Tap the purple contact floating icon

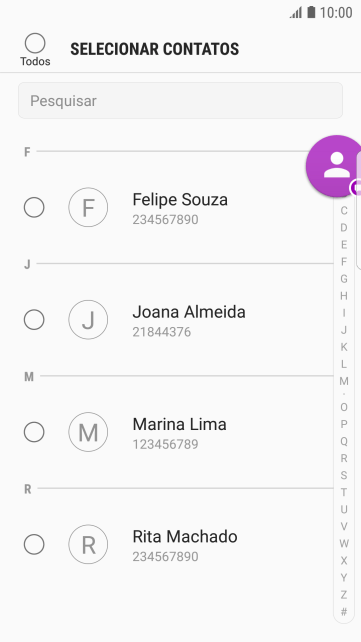point(335,166)
